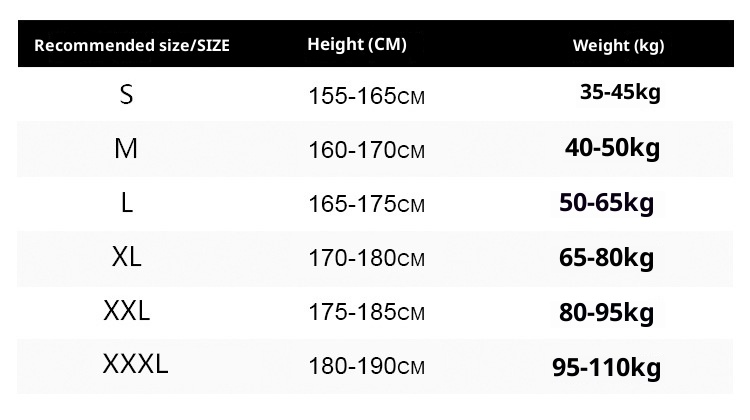Click the 'Recommended size/SIZE' column header
The width and height of the screenshot is (750, 420).
[x=132, y=46]
